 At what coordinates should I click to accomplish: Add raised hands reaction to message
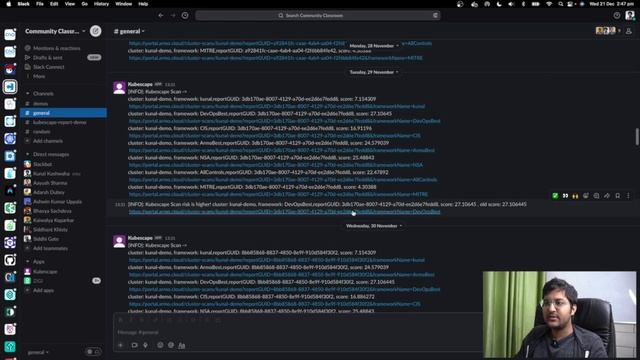pyautogui.click(x=576, y=196)
